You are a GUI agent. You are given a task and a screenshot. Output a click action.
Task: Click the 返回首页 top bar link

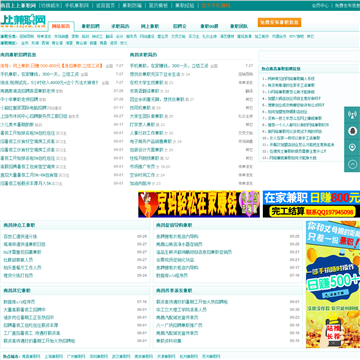(x=105, y=5)
